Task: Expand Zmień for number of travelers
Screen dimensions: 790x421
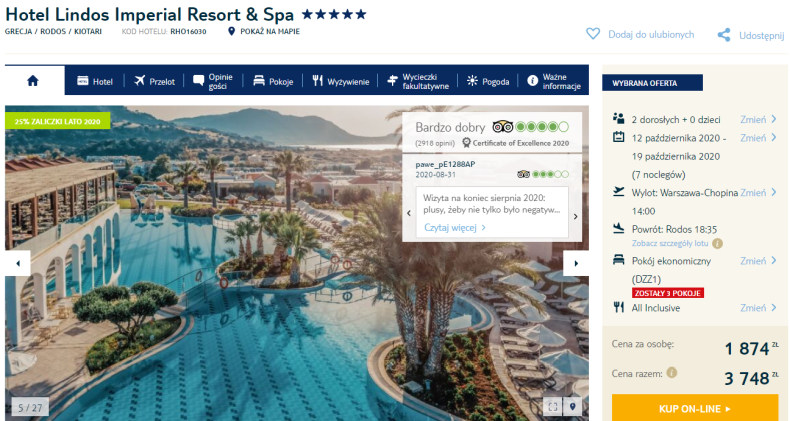Action: [758, 120]
